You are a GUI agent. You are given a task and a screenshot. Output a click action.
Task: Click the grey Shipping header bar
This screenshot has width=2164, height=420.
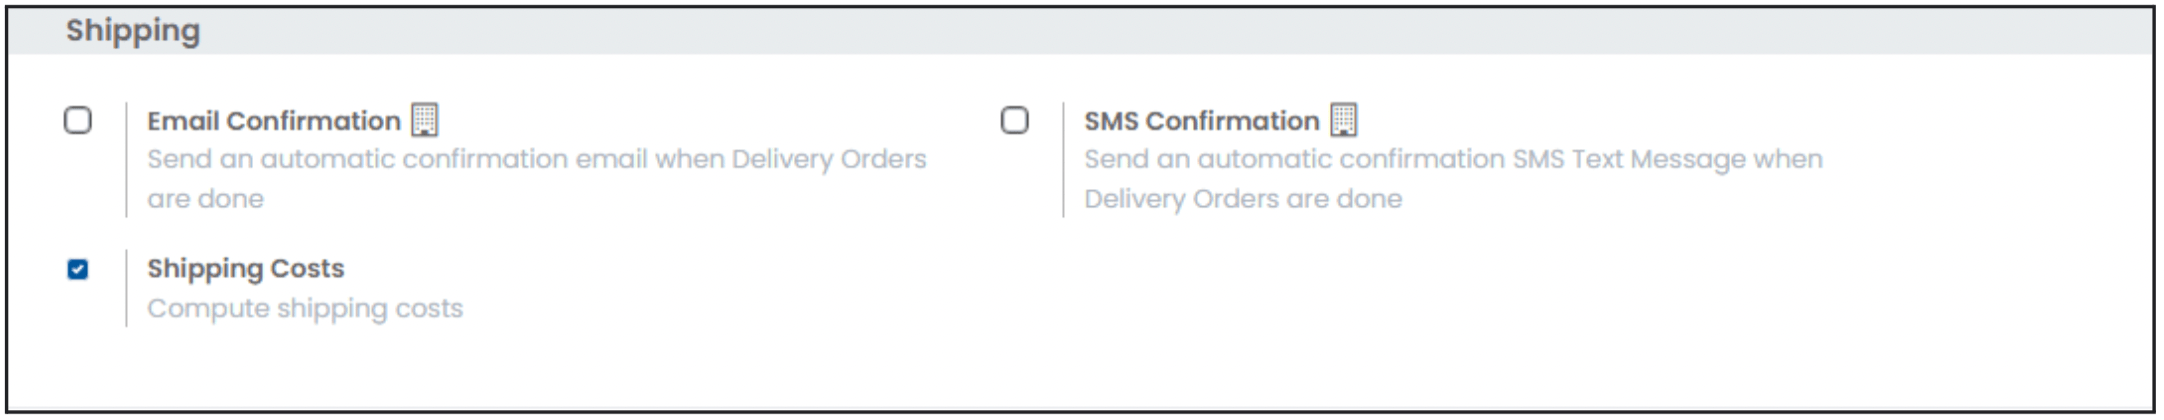coord(1080,31)
